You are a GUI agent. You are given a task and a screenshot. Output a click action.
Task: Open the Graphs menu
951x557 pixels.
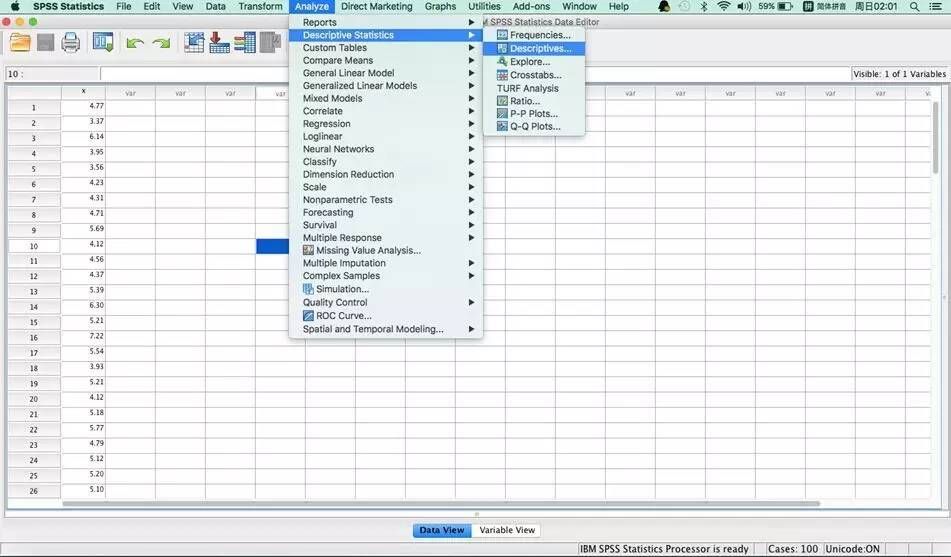pyautogui.click(x=440, y=6)
